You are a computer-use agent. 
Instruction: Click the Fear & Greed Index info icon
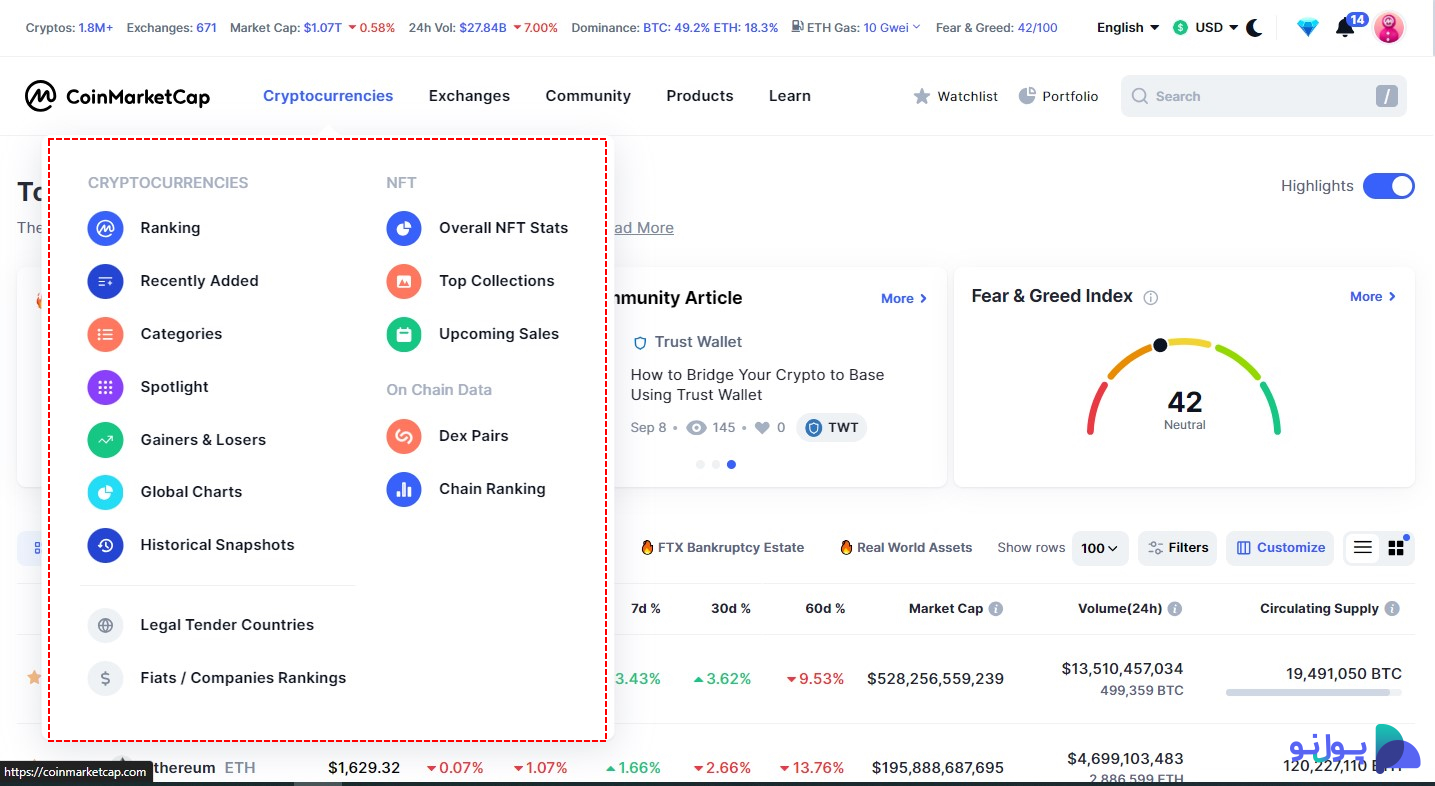point(1151,297)
